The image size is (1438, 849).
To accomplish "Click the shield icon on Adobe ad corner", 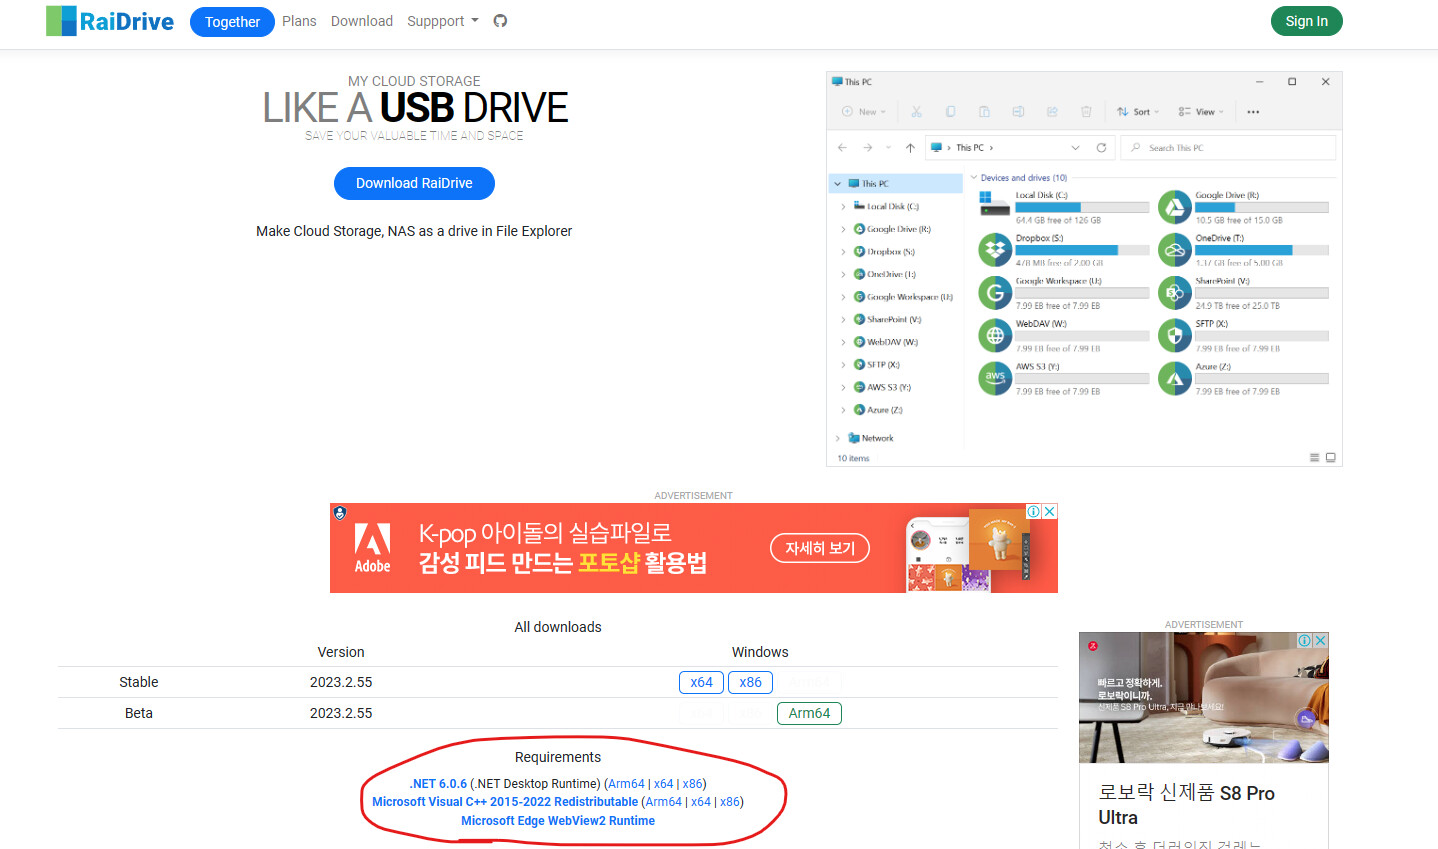I will 340,513.
